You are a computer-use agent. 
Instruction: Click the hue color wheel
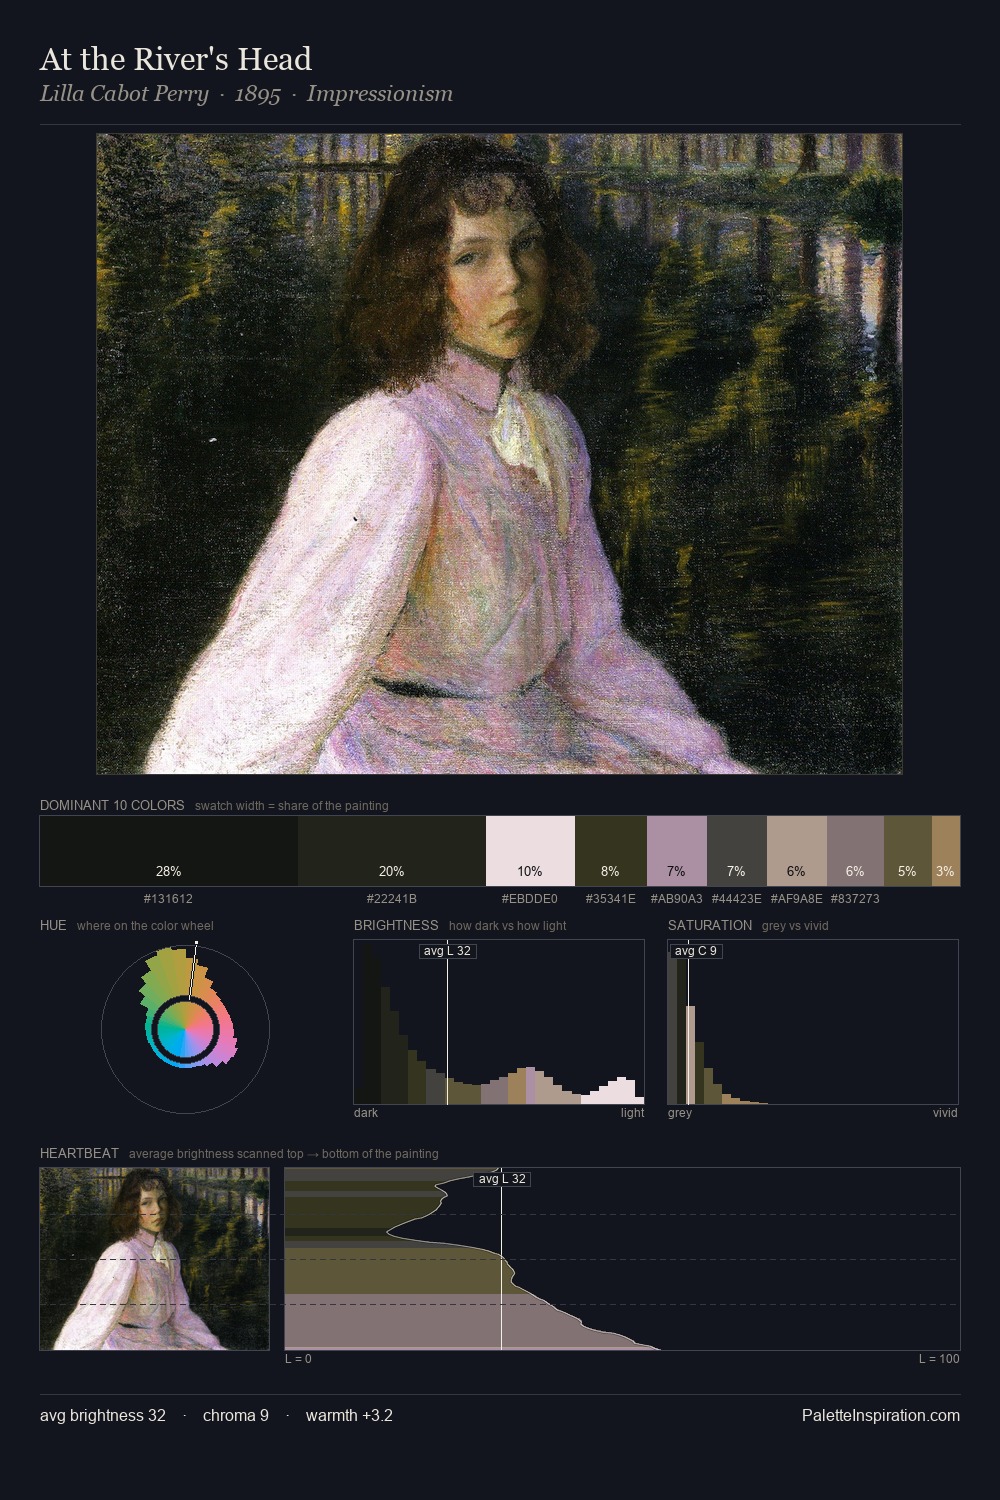coord(185,1029)
